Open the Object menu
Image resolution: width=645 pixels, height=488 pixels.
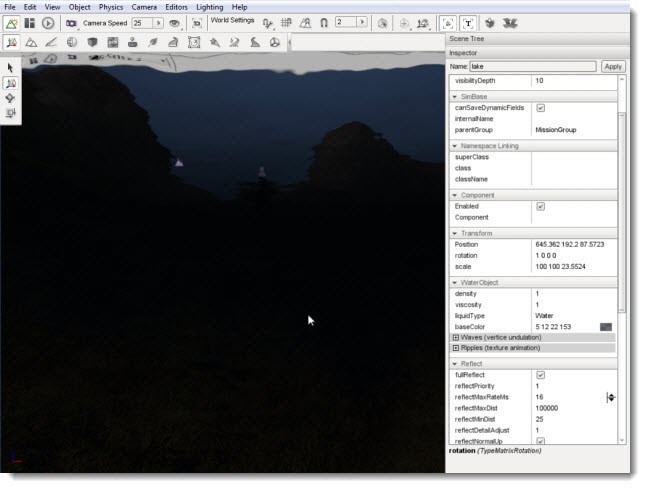click(x=79, y=7)
